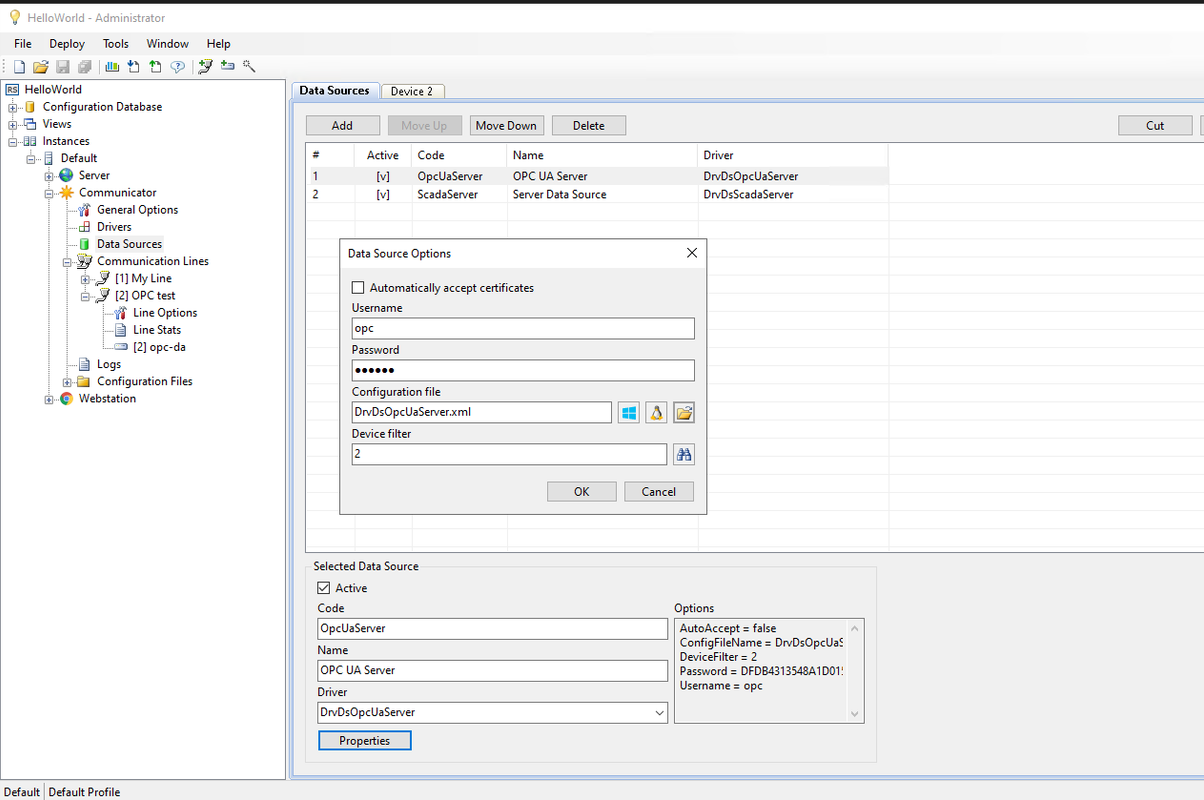Click the Save All toolbar icon

pos(85,67)
